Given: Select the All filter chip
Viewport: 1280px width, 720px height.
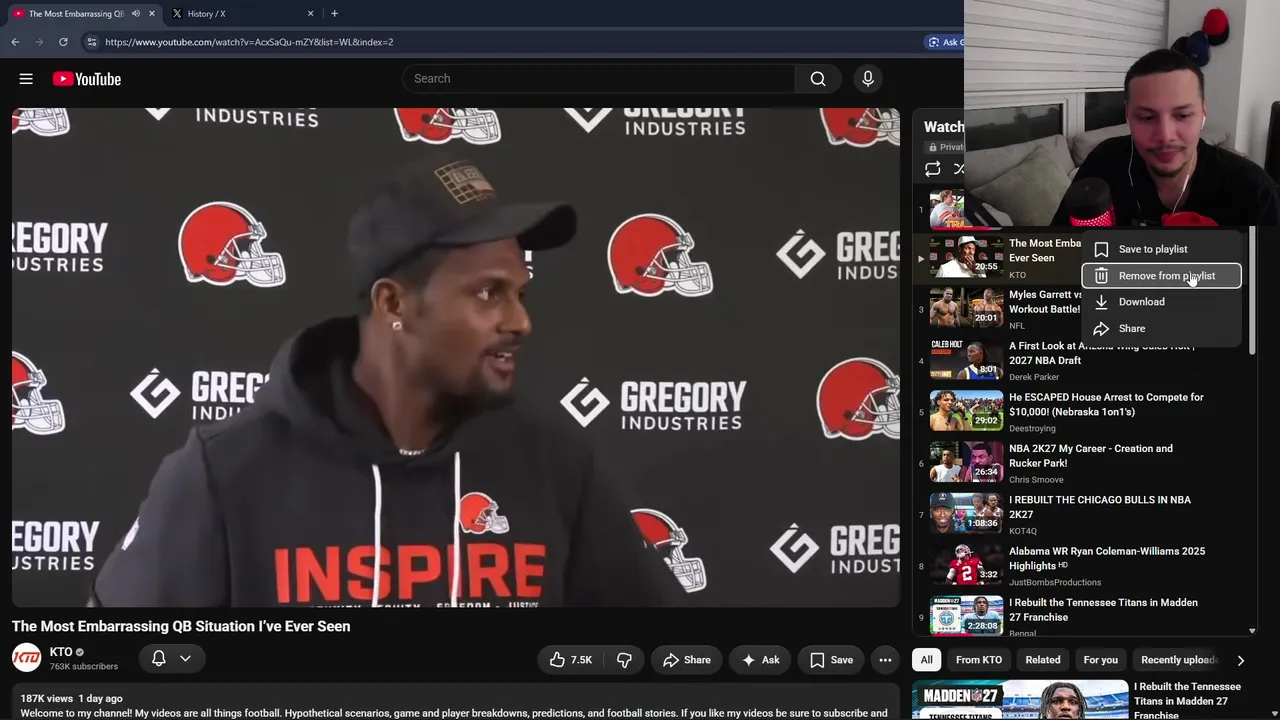Looking at the screenshot, I should (x=926, y=660).
